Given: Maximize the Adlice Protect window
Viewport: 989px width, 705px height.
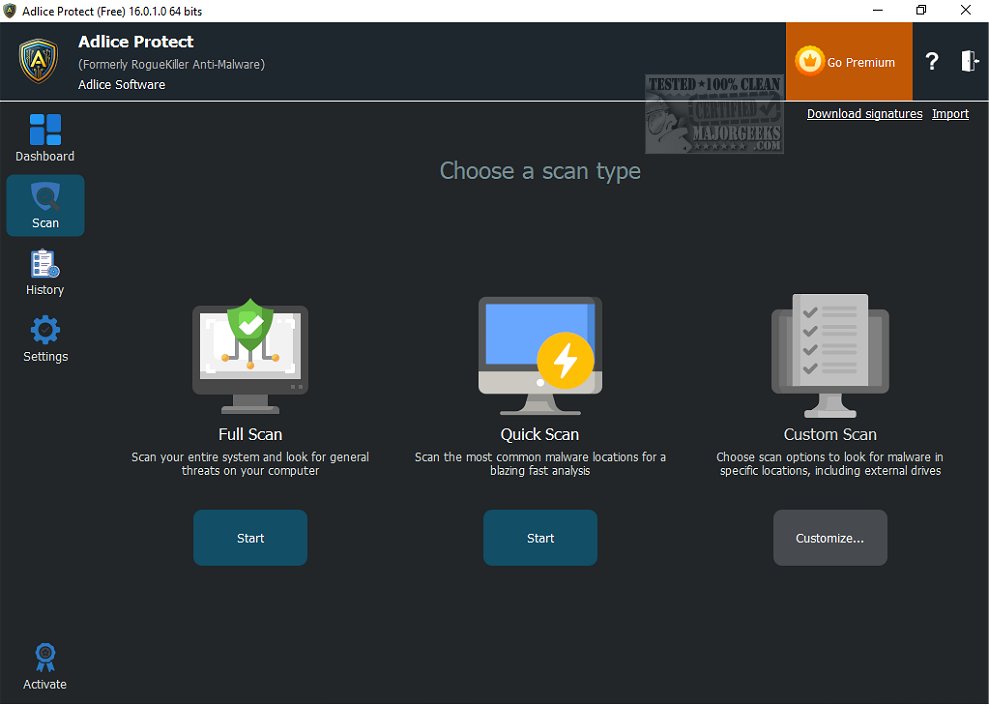Looking at the screenshot, I should (x=921, y=10).
